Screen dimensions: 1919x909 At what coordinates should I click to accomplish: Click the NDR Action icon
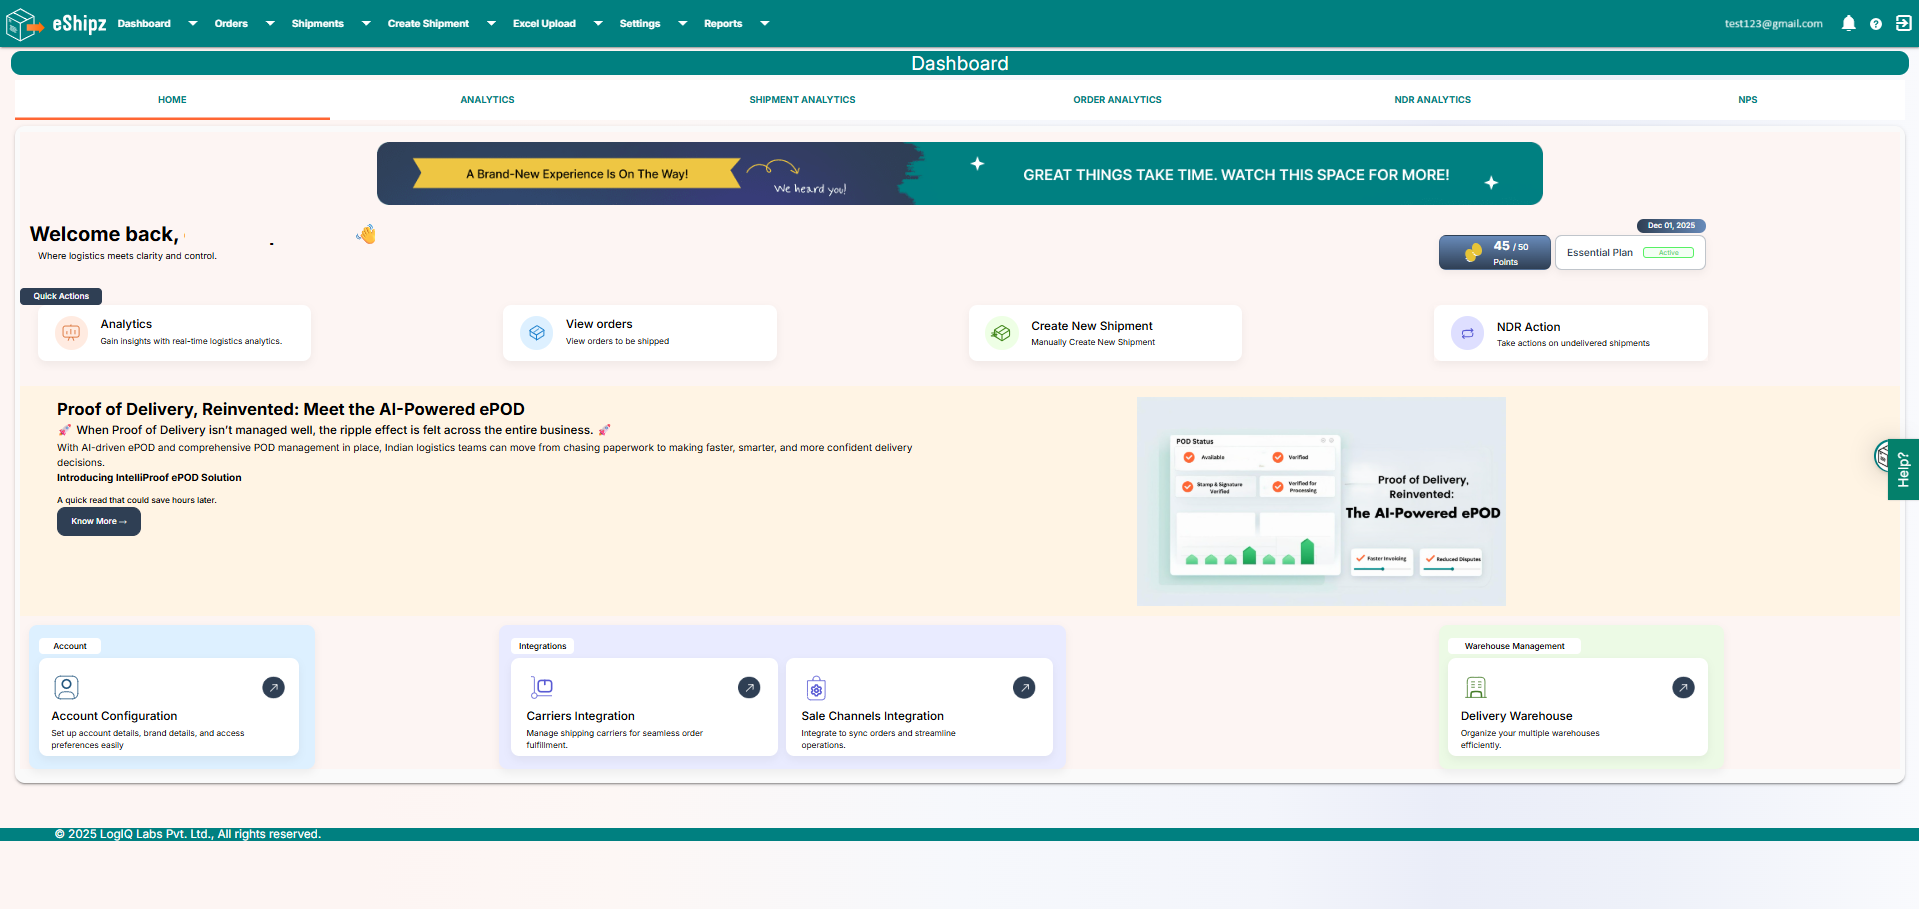point(1467,334)
